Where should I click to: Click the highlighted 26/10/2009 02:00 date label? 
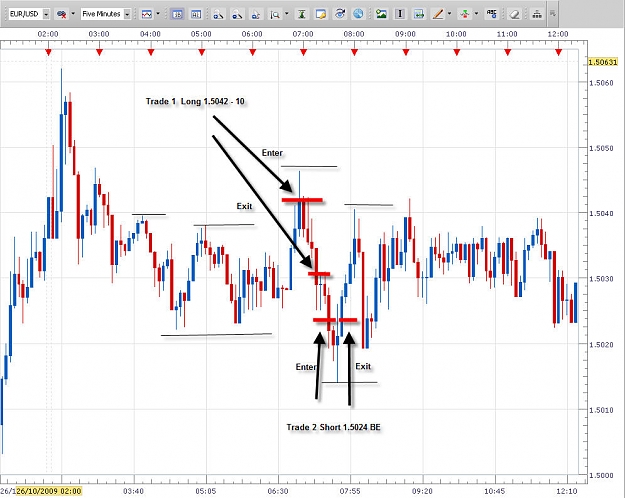(49, 491)
